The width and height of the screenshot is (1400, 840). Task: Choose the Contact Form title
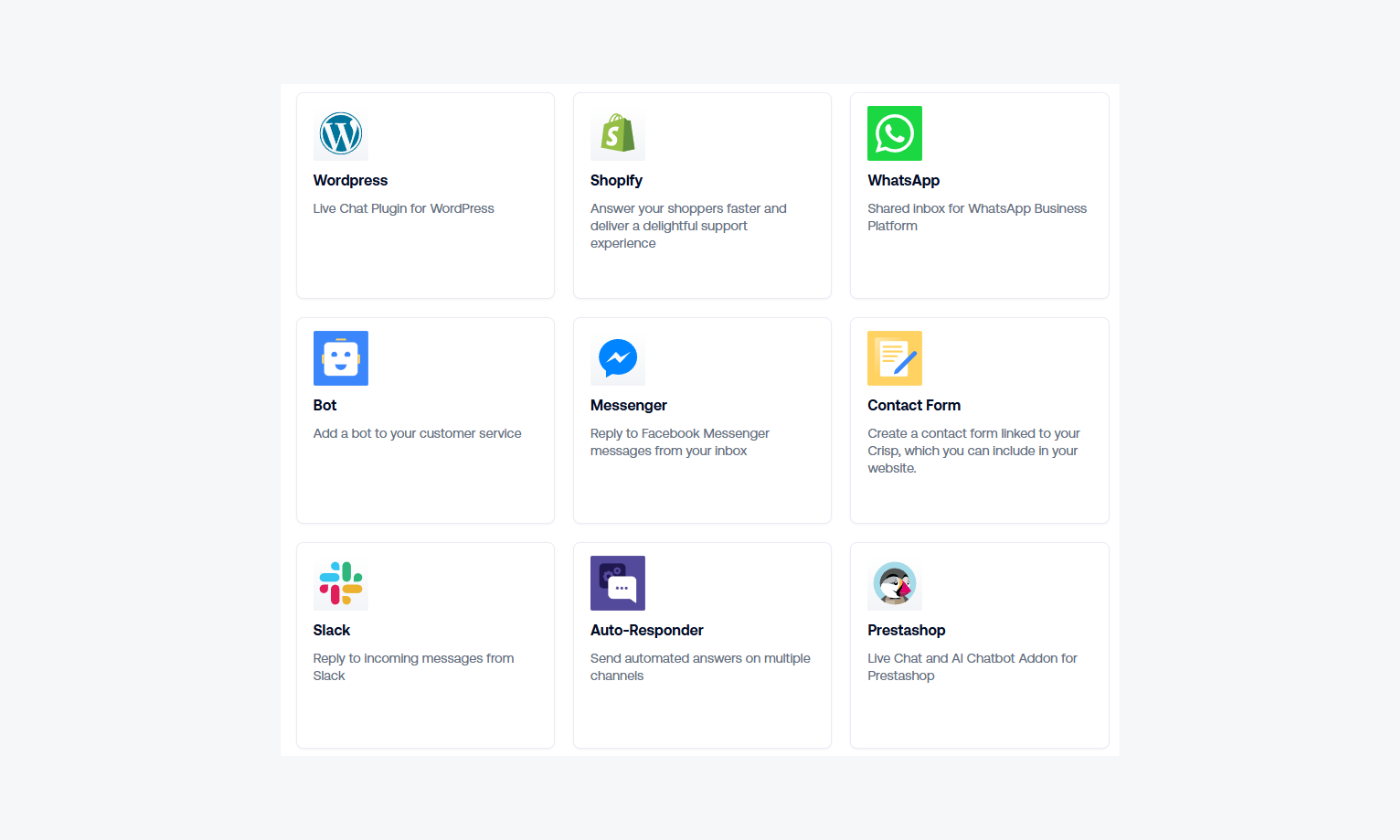click(913, 406)
